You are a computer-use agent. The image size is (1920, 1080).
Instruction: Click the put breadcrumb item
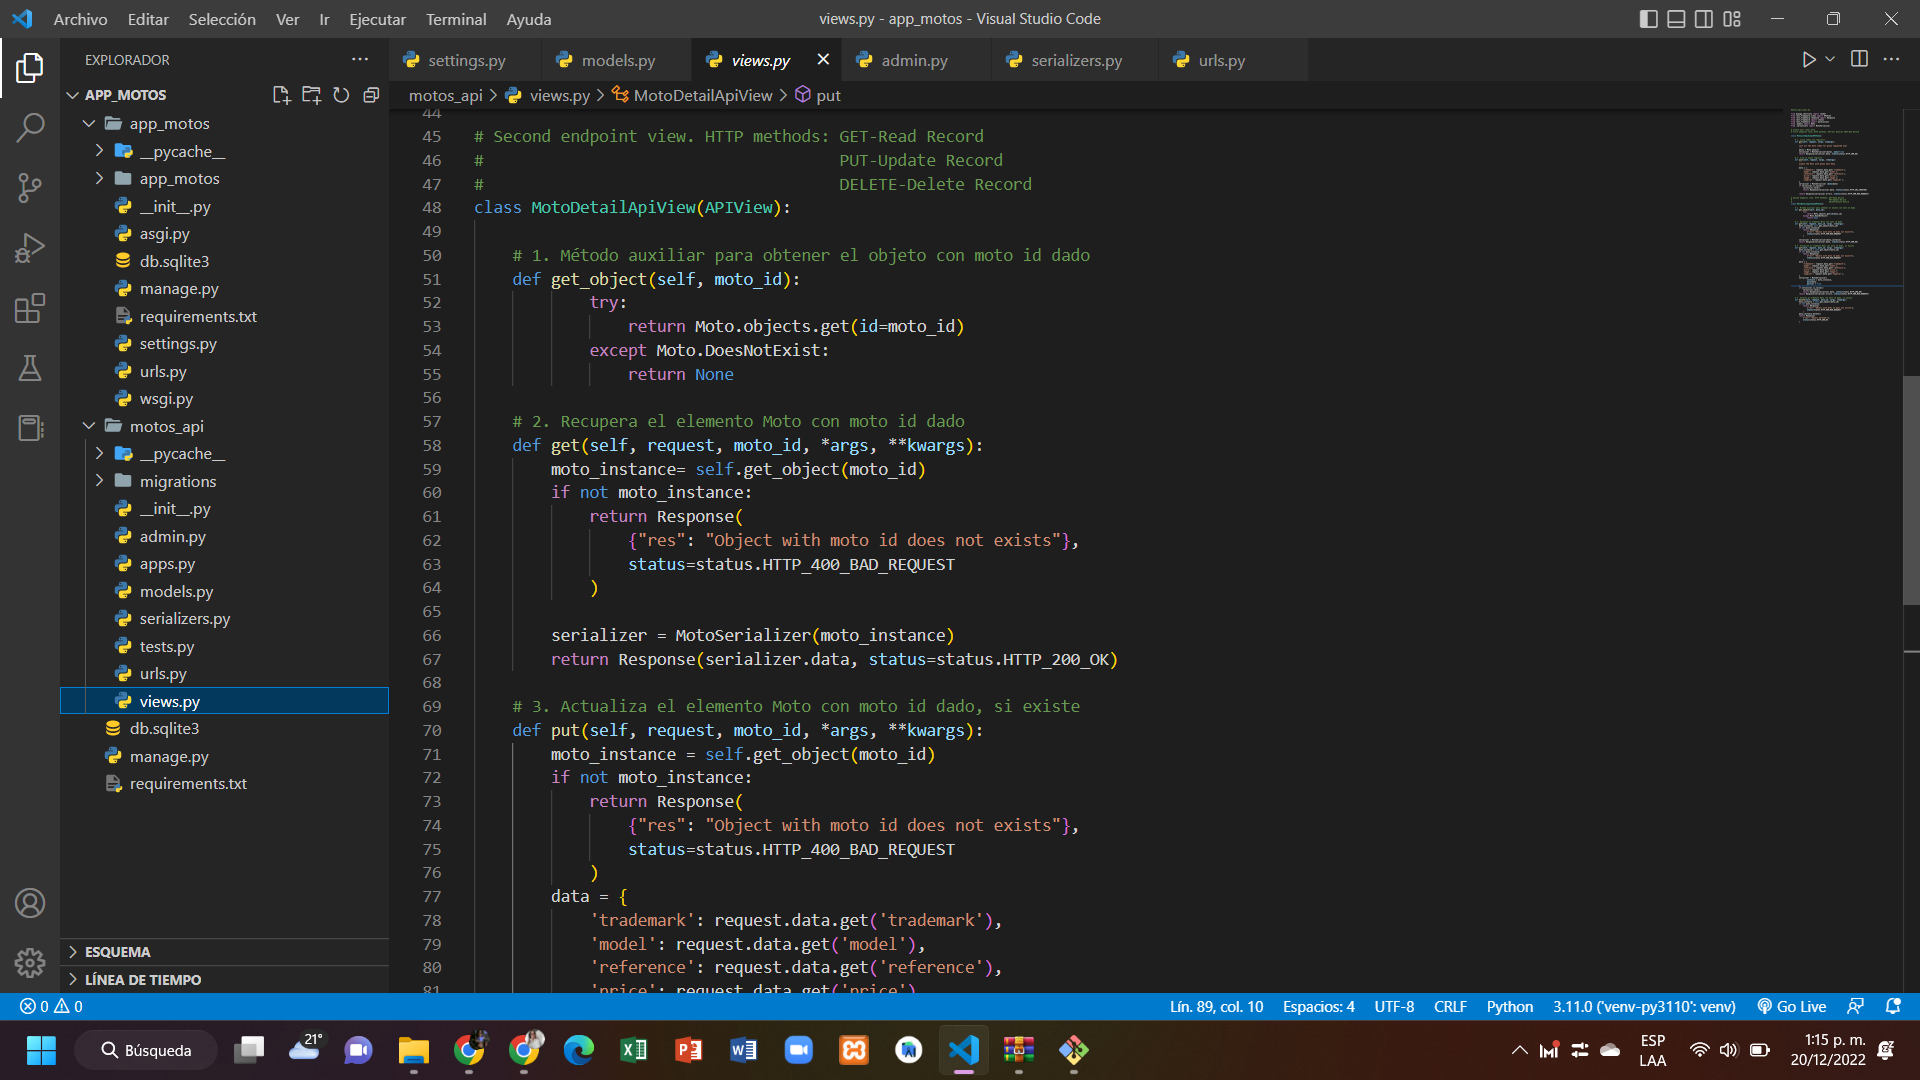click(x=828, y=94)
